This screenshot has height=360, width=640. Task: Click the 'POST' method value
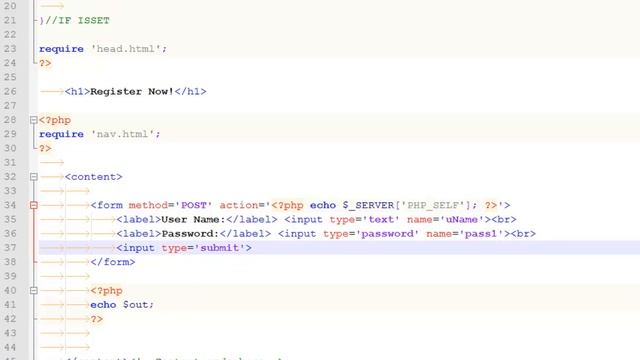click(x=194, y=205)
